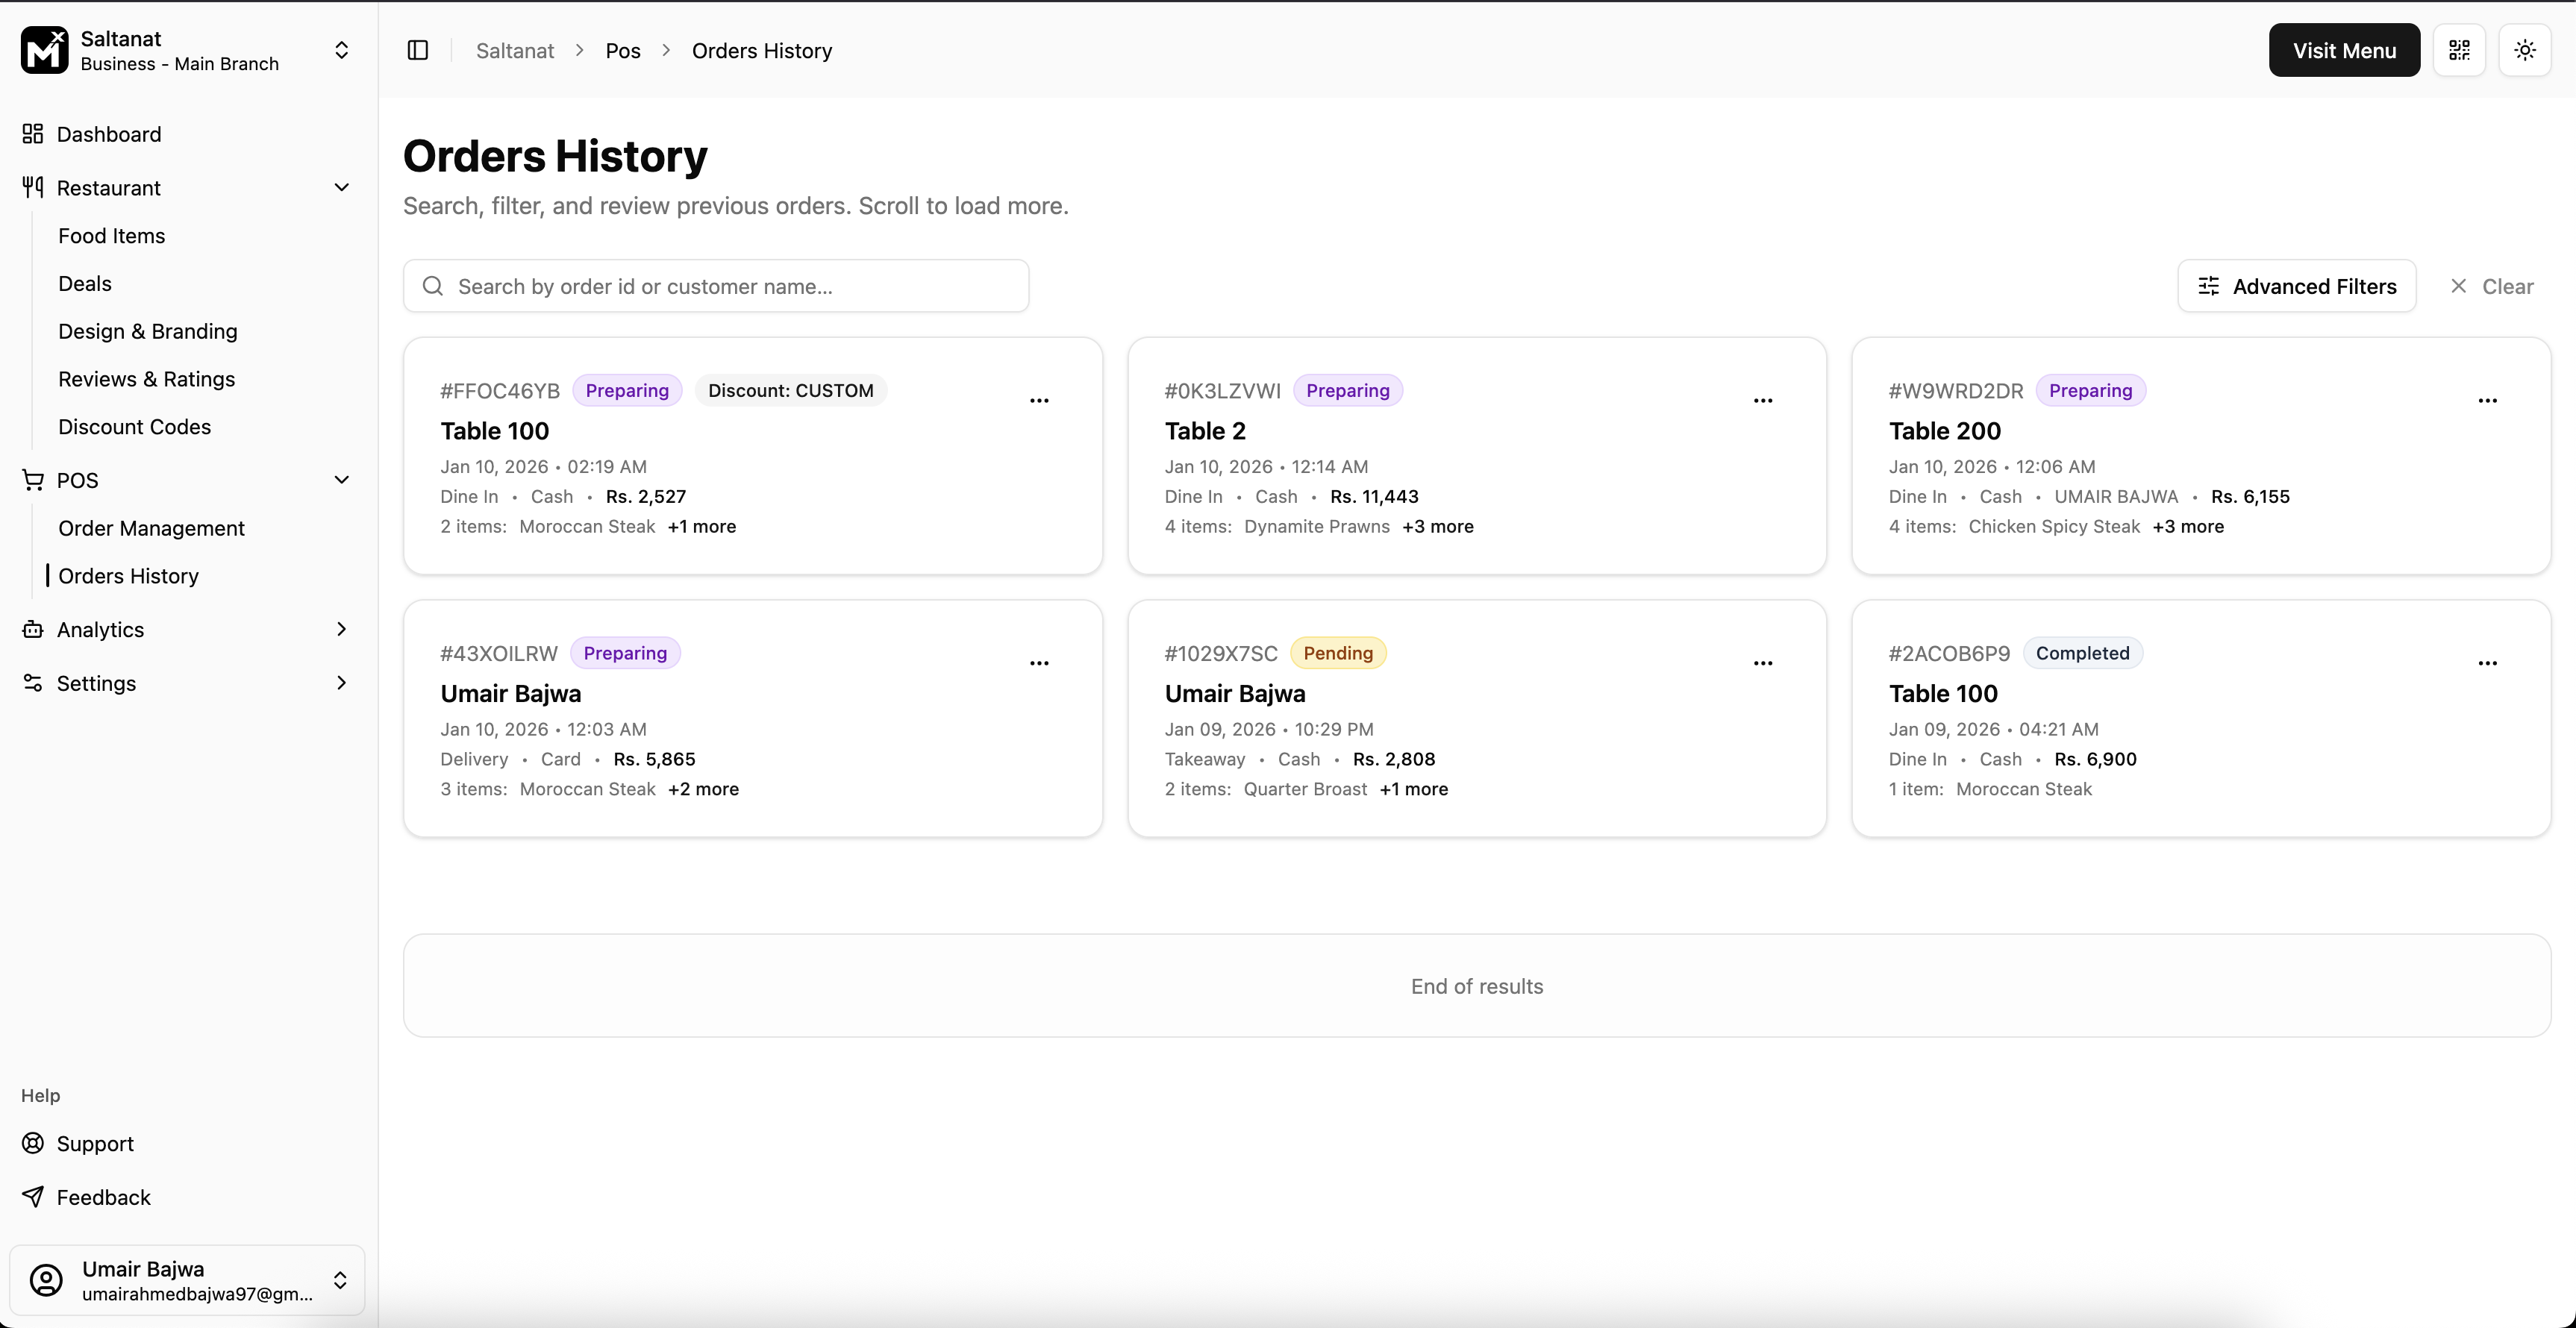Open options menu on pending order #1029X7SC
This screenshot has width=2576, height=1328.
(x=1762, y=663)
